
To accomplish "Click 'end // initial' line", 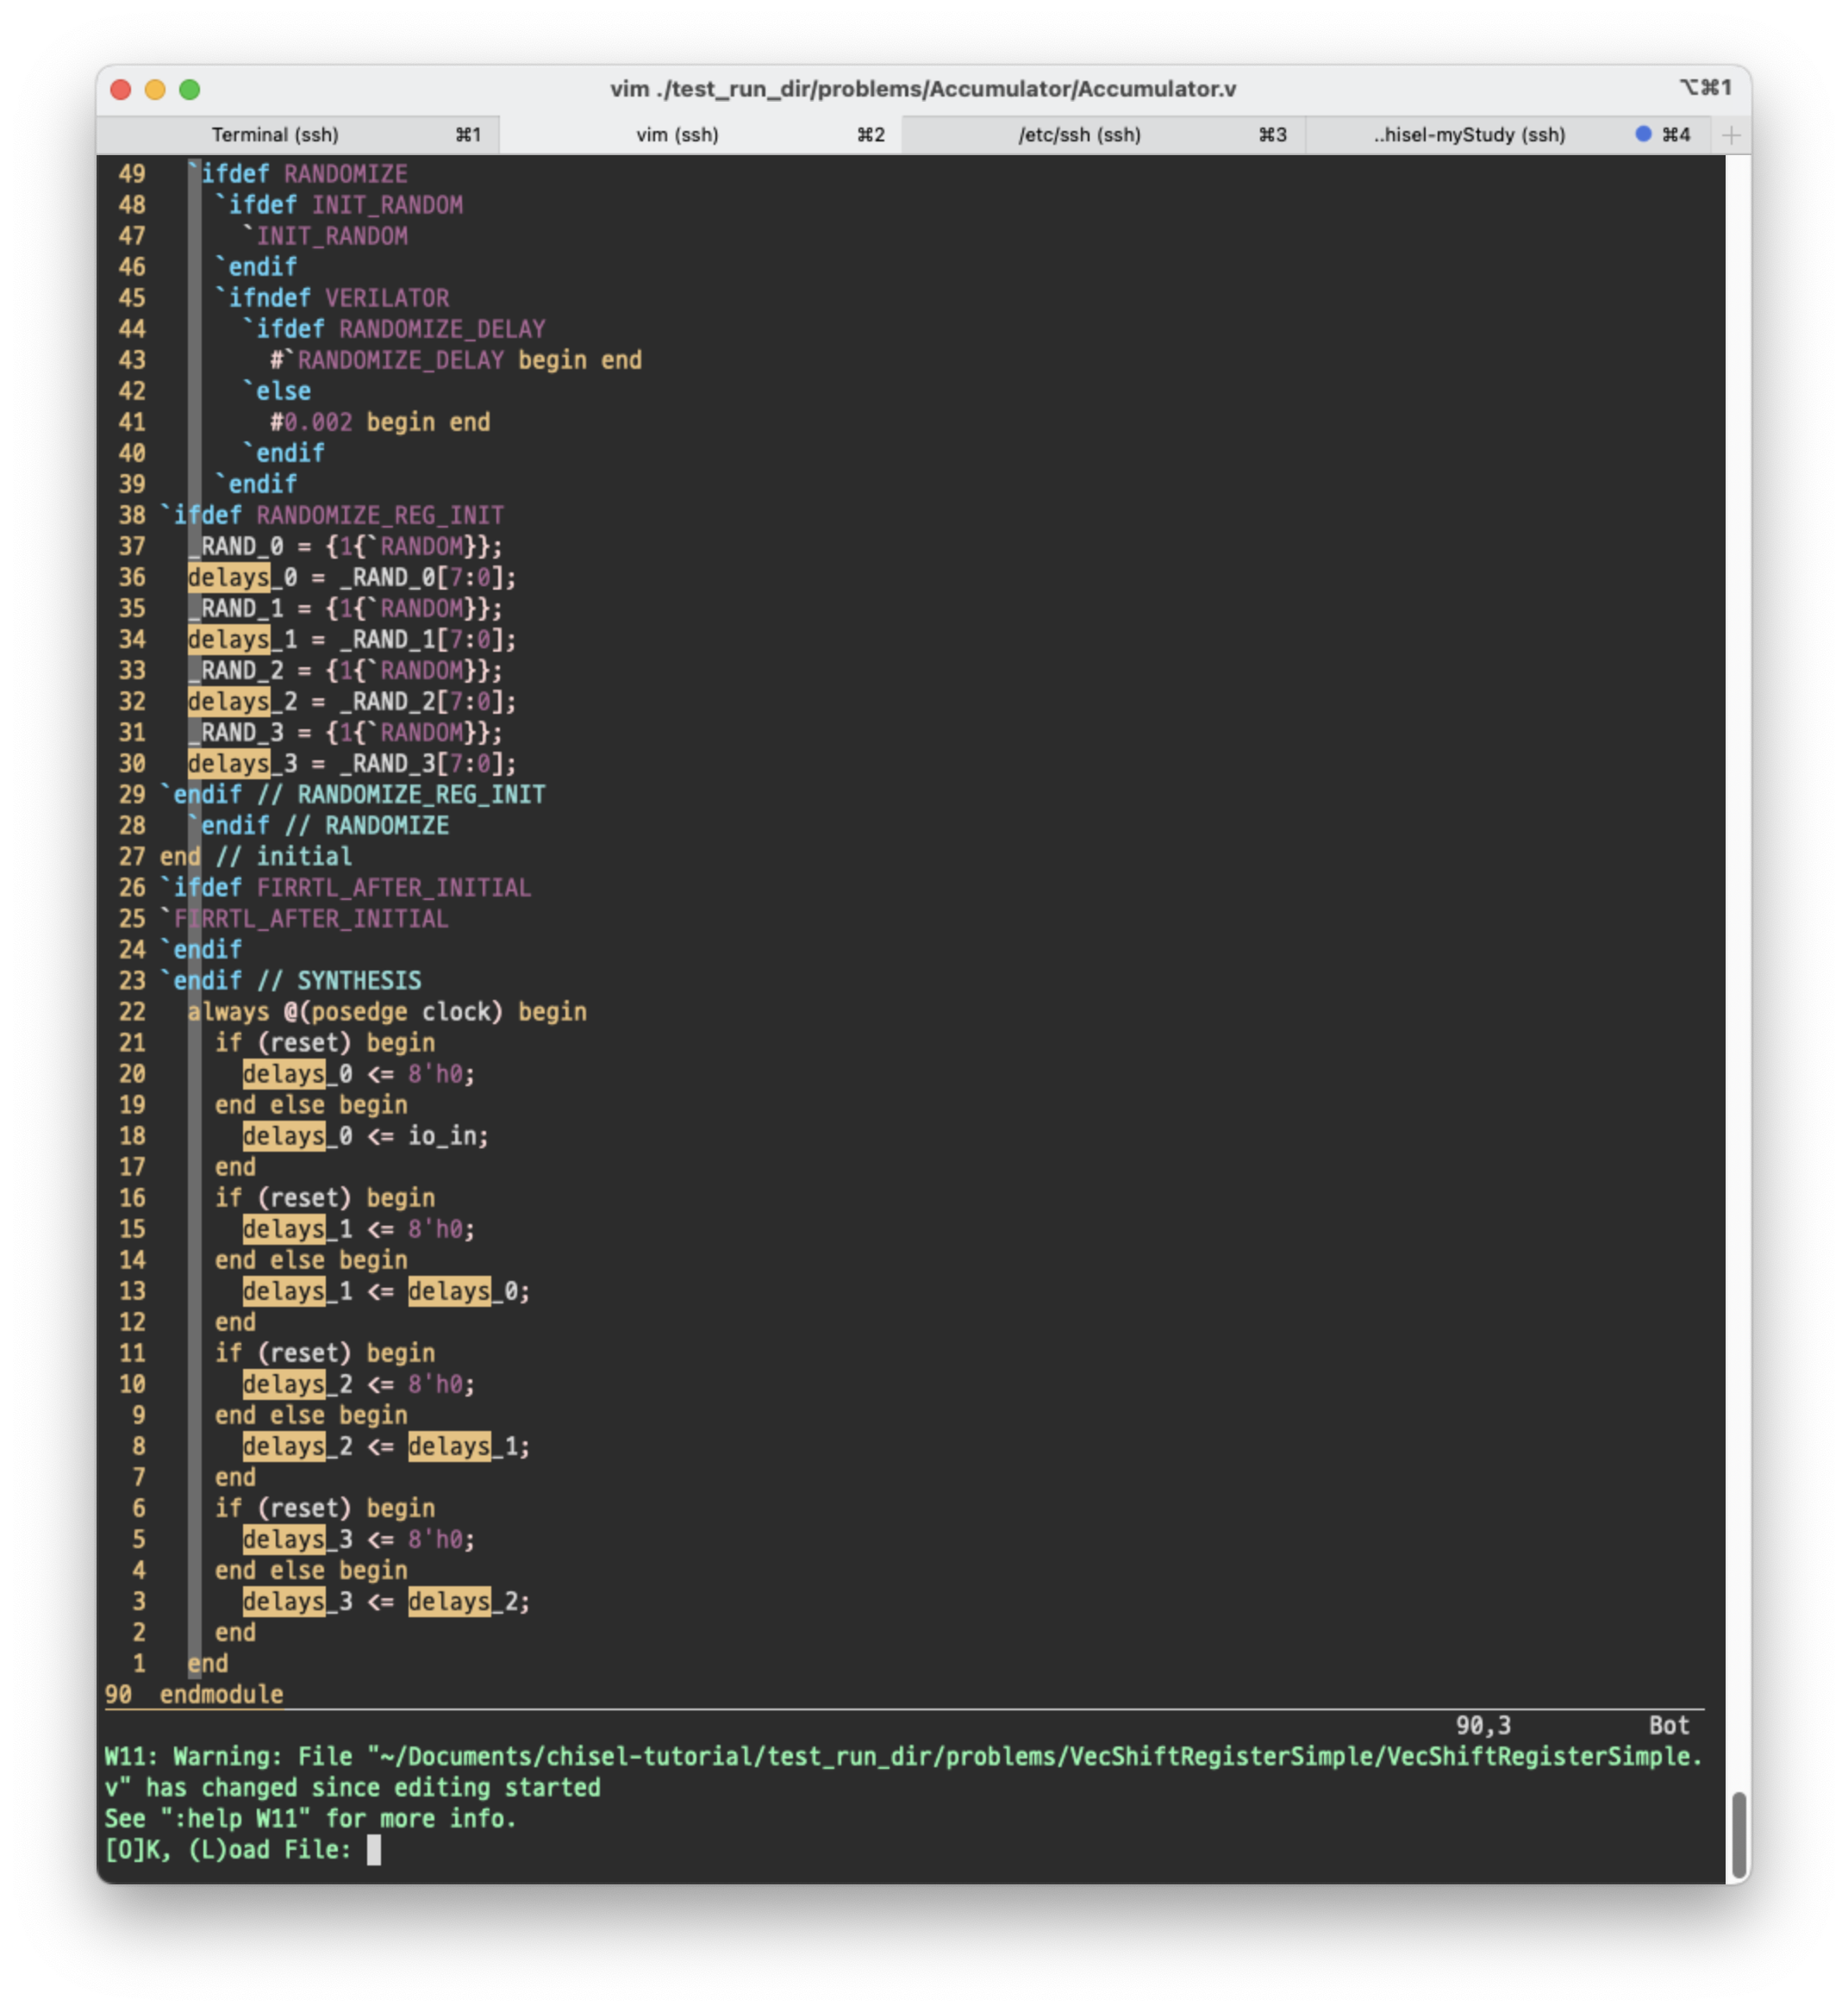I will pos(256,856).
